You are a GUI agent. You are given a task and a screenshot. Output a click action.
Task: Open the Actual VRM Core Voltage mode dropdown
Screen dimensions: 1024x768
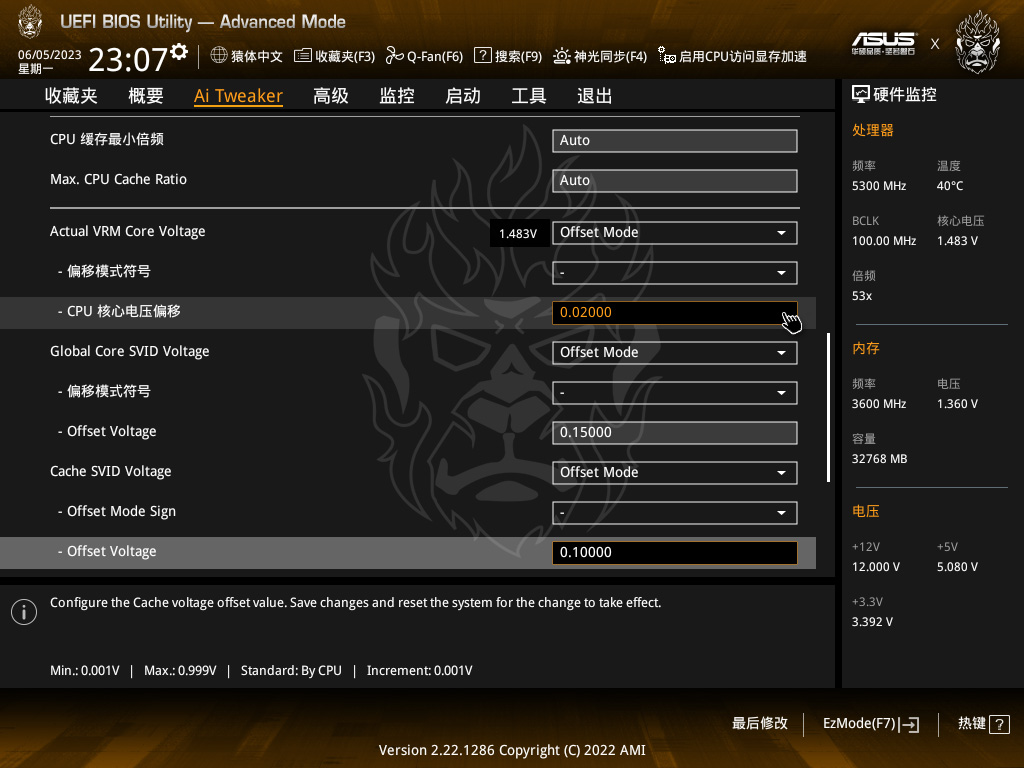[674, 232]
